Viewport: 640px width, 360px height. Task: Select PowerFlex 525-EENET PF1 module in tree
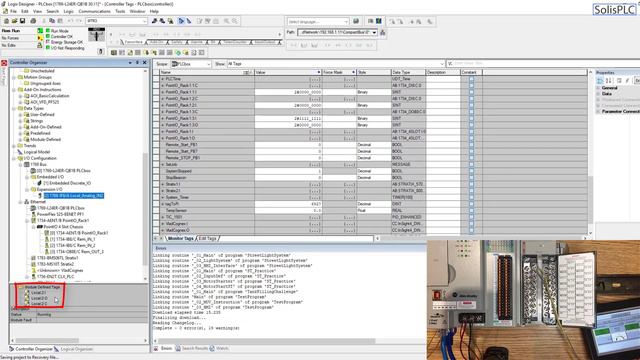[60, 214]
